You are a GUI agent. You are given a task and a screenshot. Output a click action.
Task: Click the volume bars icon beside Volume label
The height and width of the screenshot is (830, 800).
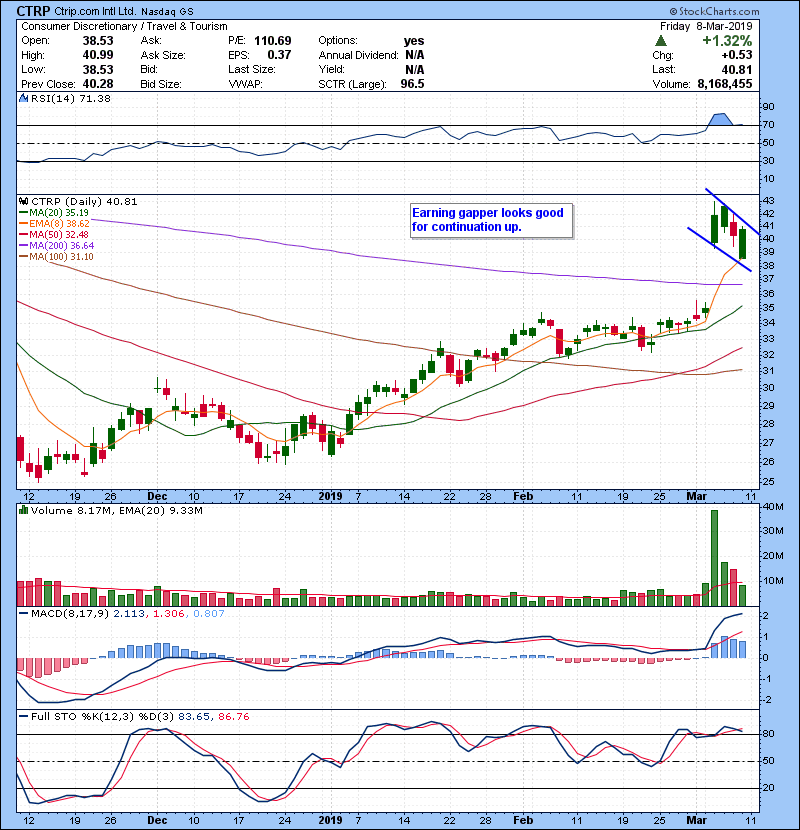pos(23,510)
